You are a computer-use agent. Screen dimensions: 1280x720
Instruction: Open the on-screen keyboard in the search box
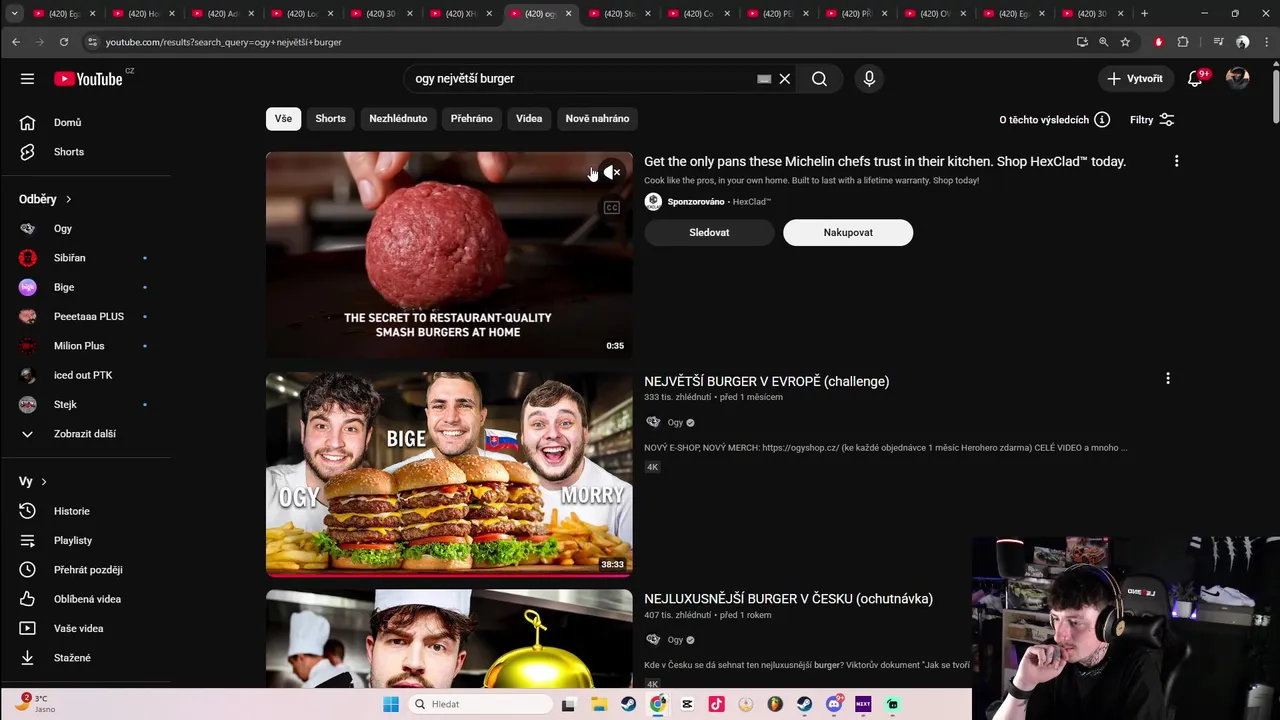click(764, 79)
